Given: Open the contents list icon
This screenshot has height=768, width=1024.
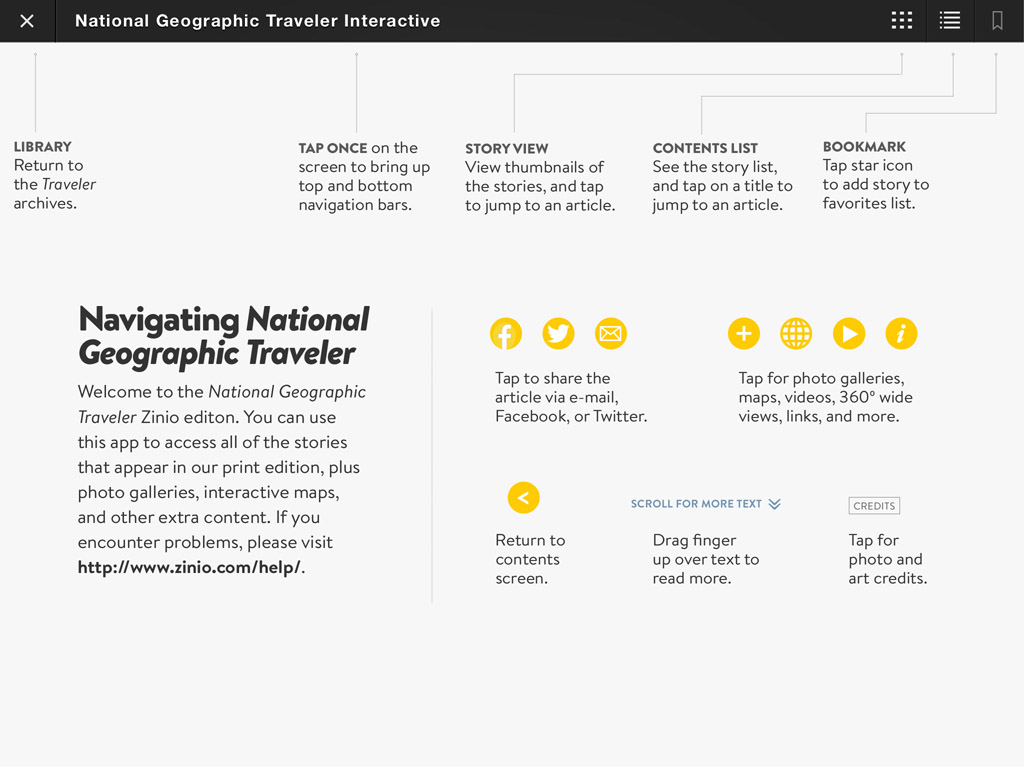Looking at the screenshot, I should (950, 21).
